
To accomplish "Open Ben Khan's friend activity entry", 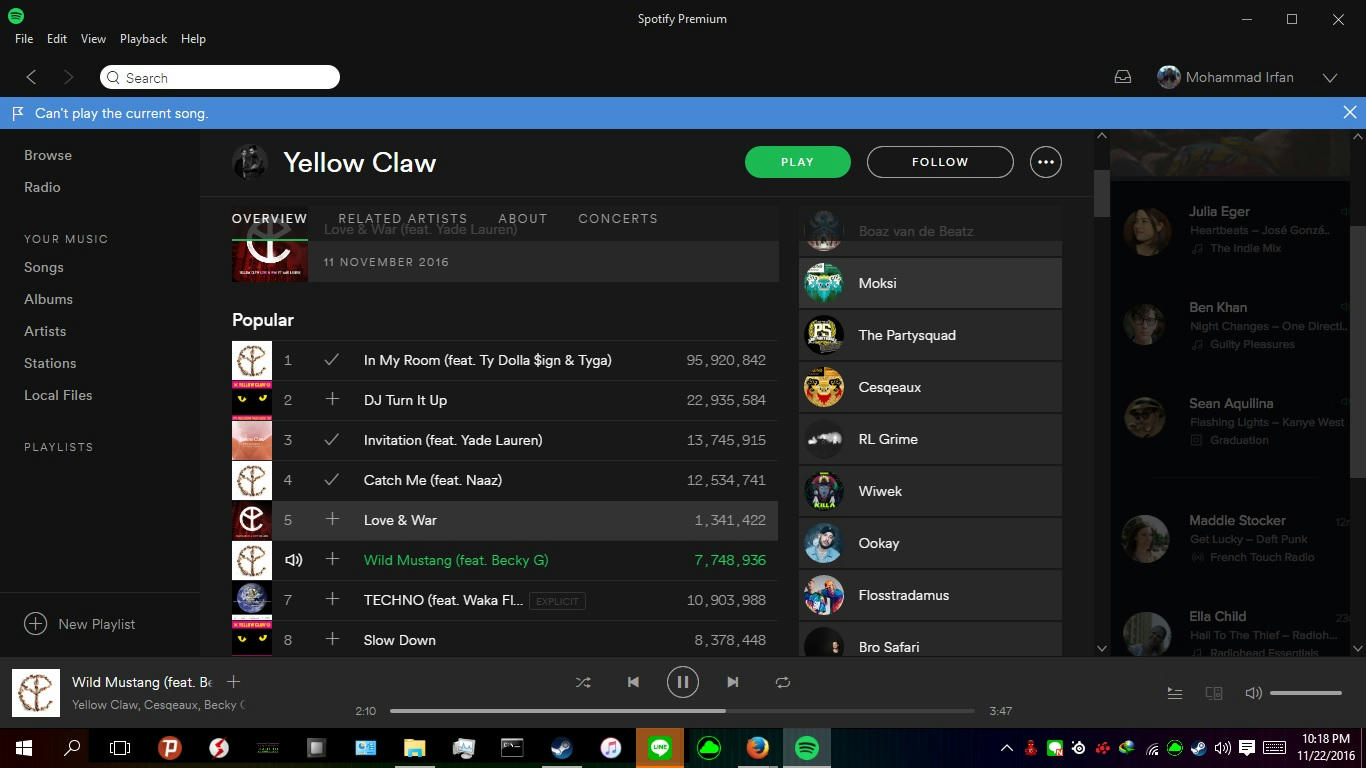I will (1230, 326).
